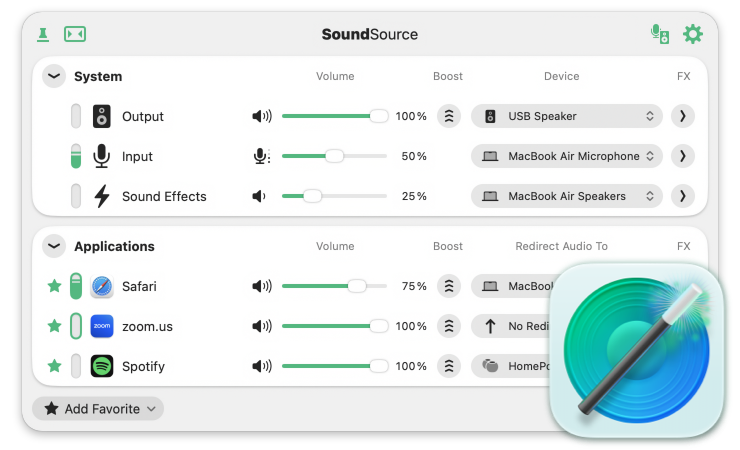Screen dimensions: 740x450
Task: Collapse the System section
Action: pos(54,76)
